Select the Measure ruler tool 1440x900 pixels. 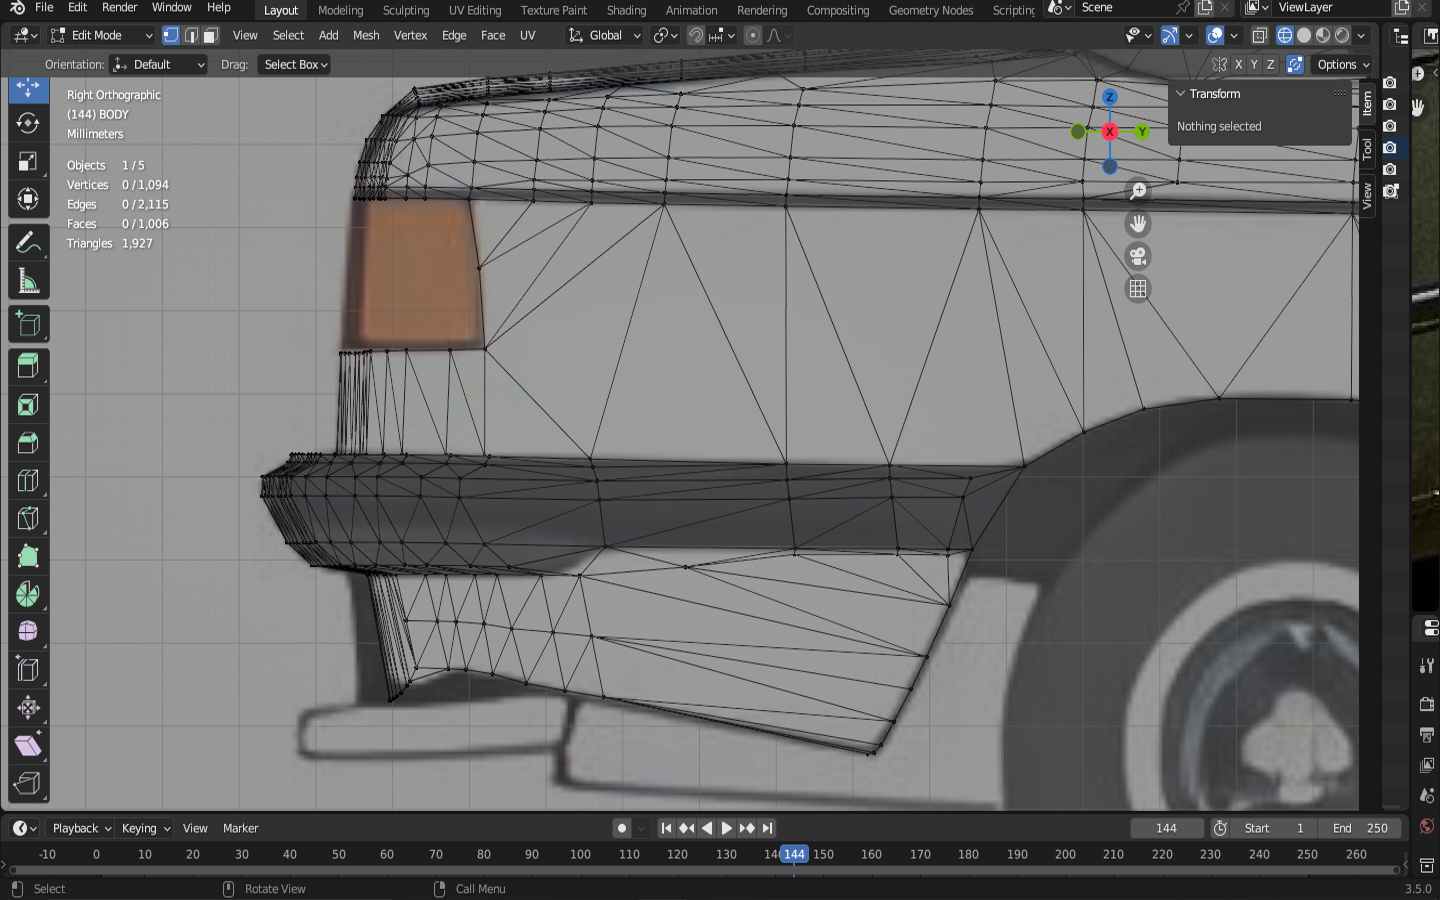28,282
